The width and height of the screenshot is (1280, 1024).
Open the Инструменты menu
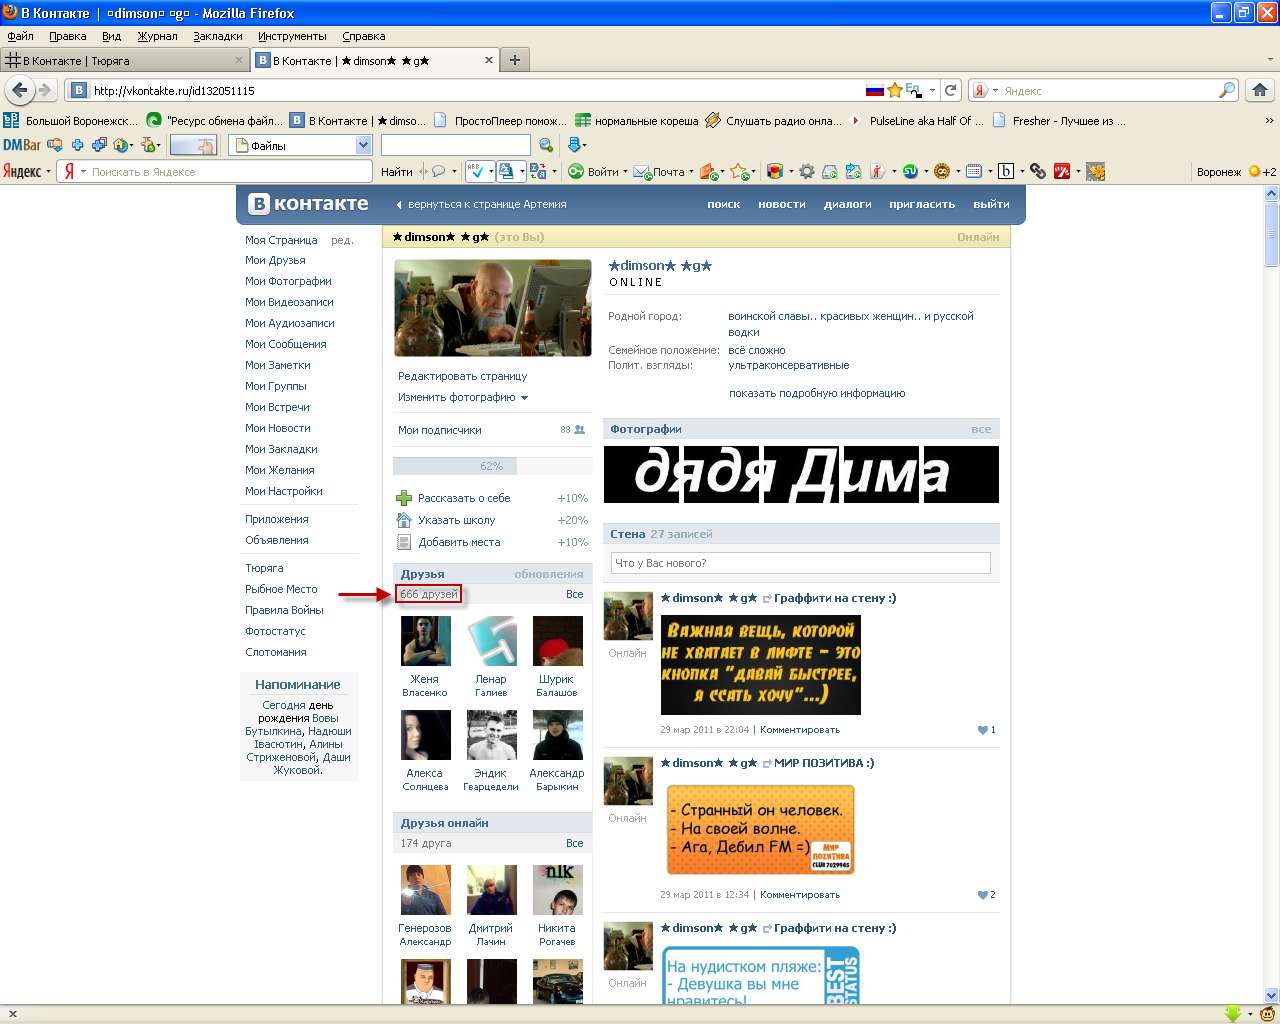[x=292, y=36]
